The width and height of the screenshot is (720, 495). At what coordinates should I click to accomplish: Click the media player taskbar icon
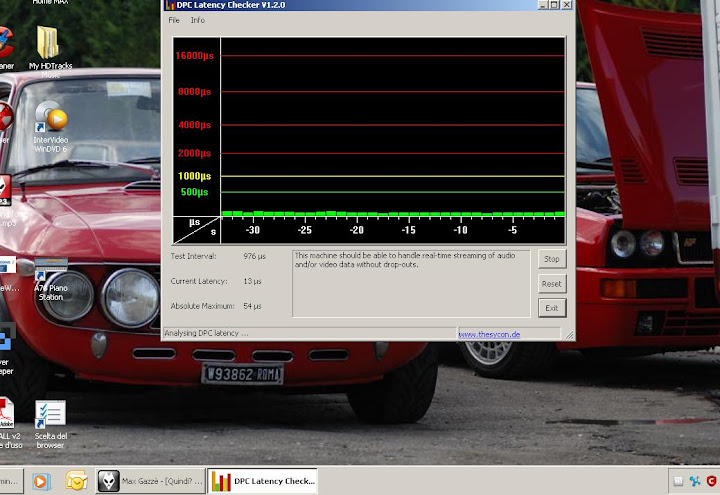click(x=41, y=481)
